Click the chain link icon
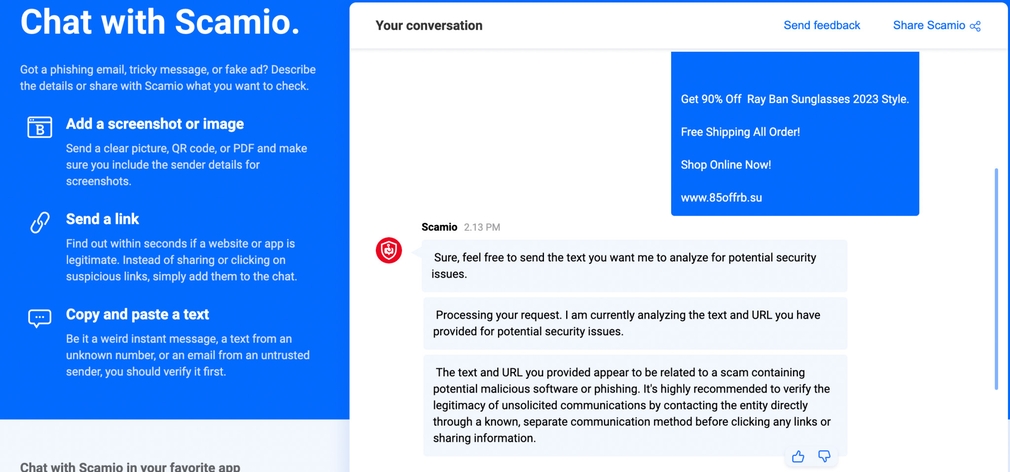This screenshot has height=472, width=1010. click(39, 222)
